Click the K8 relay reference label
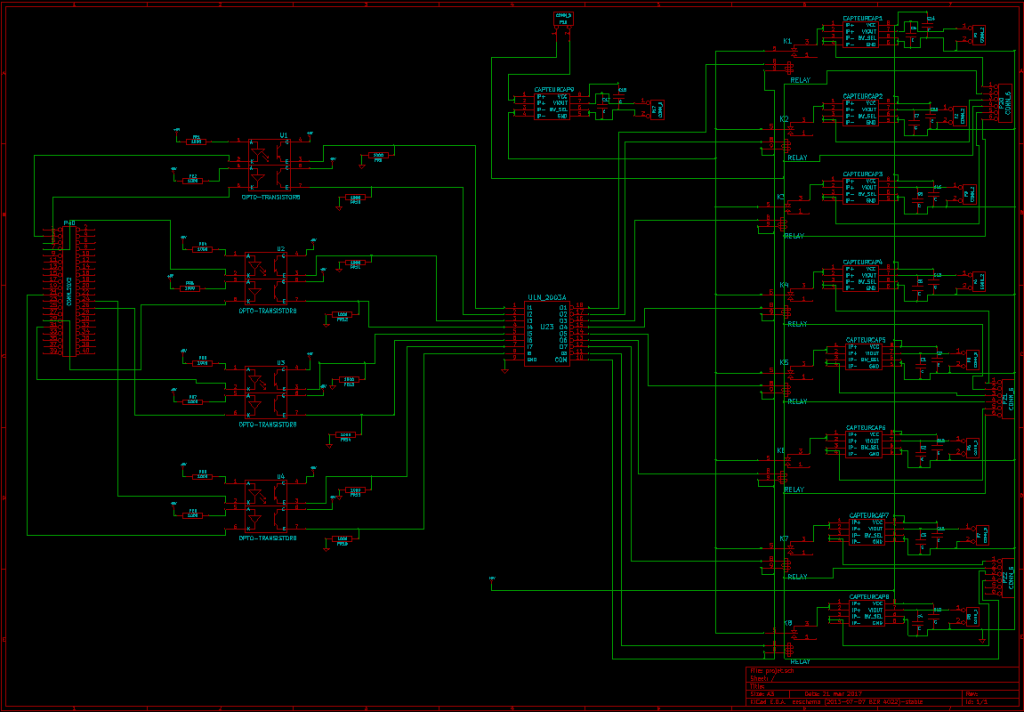The width and height of the screenshot is (1024, 712). coord(788,623)
